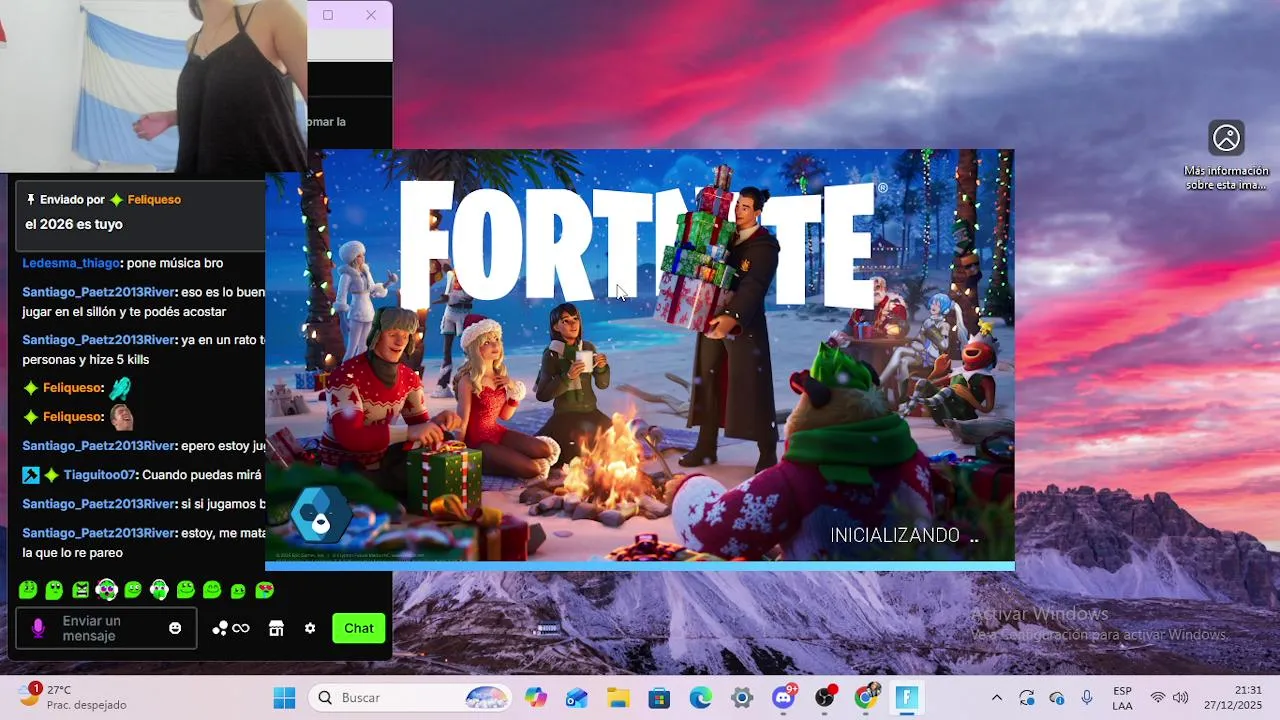Screen dimensions: 1280x720
Task: Click the microphone tray icon
Action: pos(1087,697)
